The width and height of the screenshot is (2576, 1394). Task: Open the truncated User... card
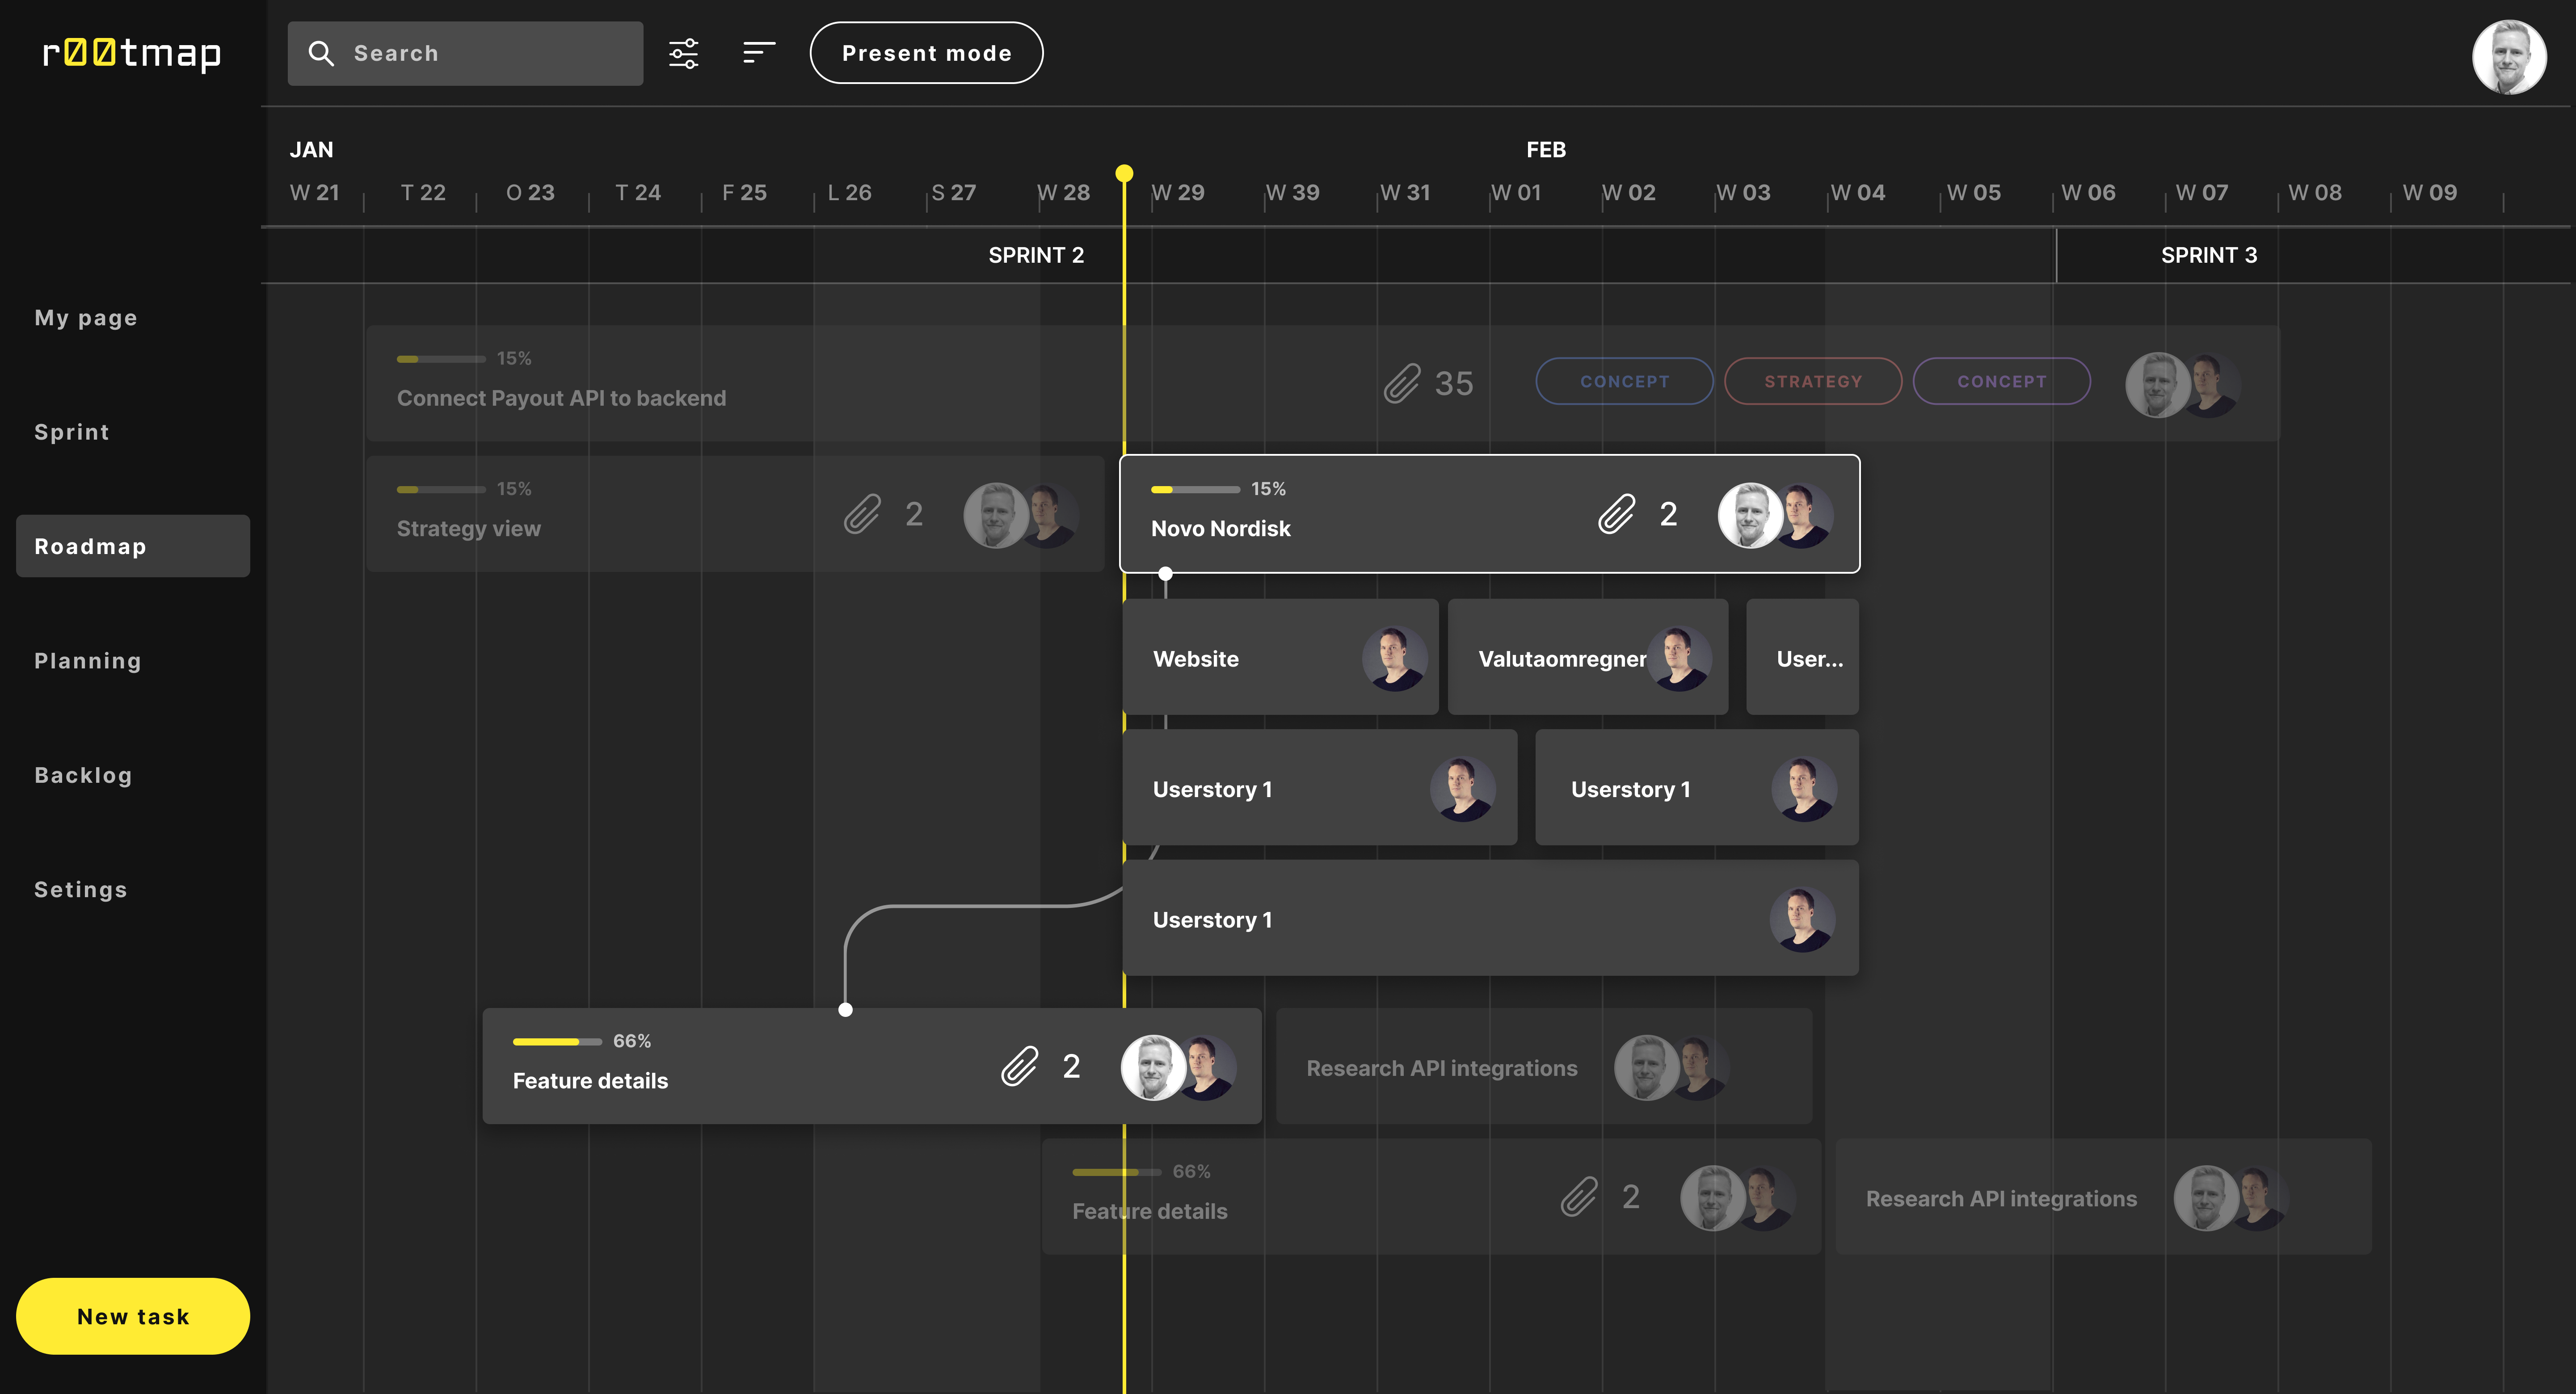click(1802, 657)
